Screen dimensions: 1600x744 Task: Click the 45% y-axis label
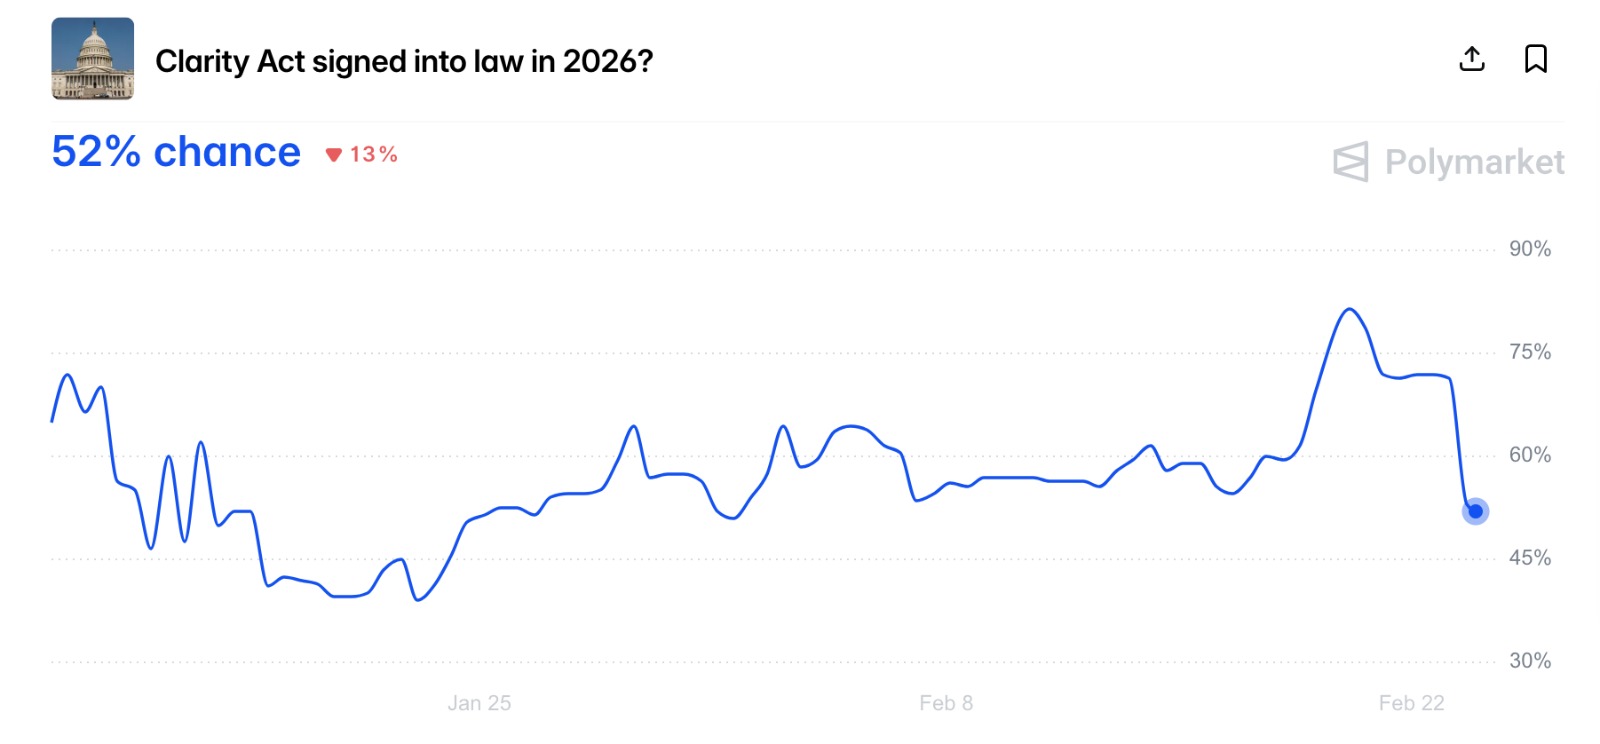click(1529, 558)
